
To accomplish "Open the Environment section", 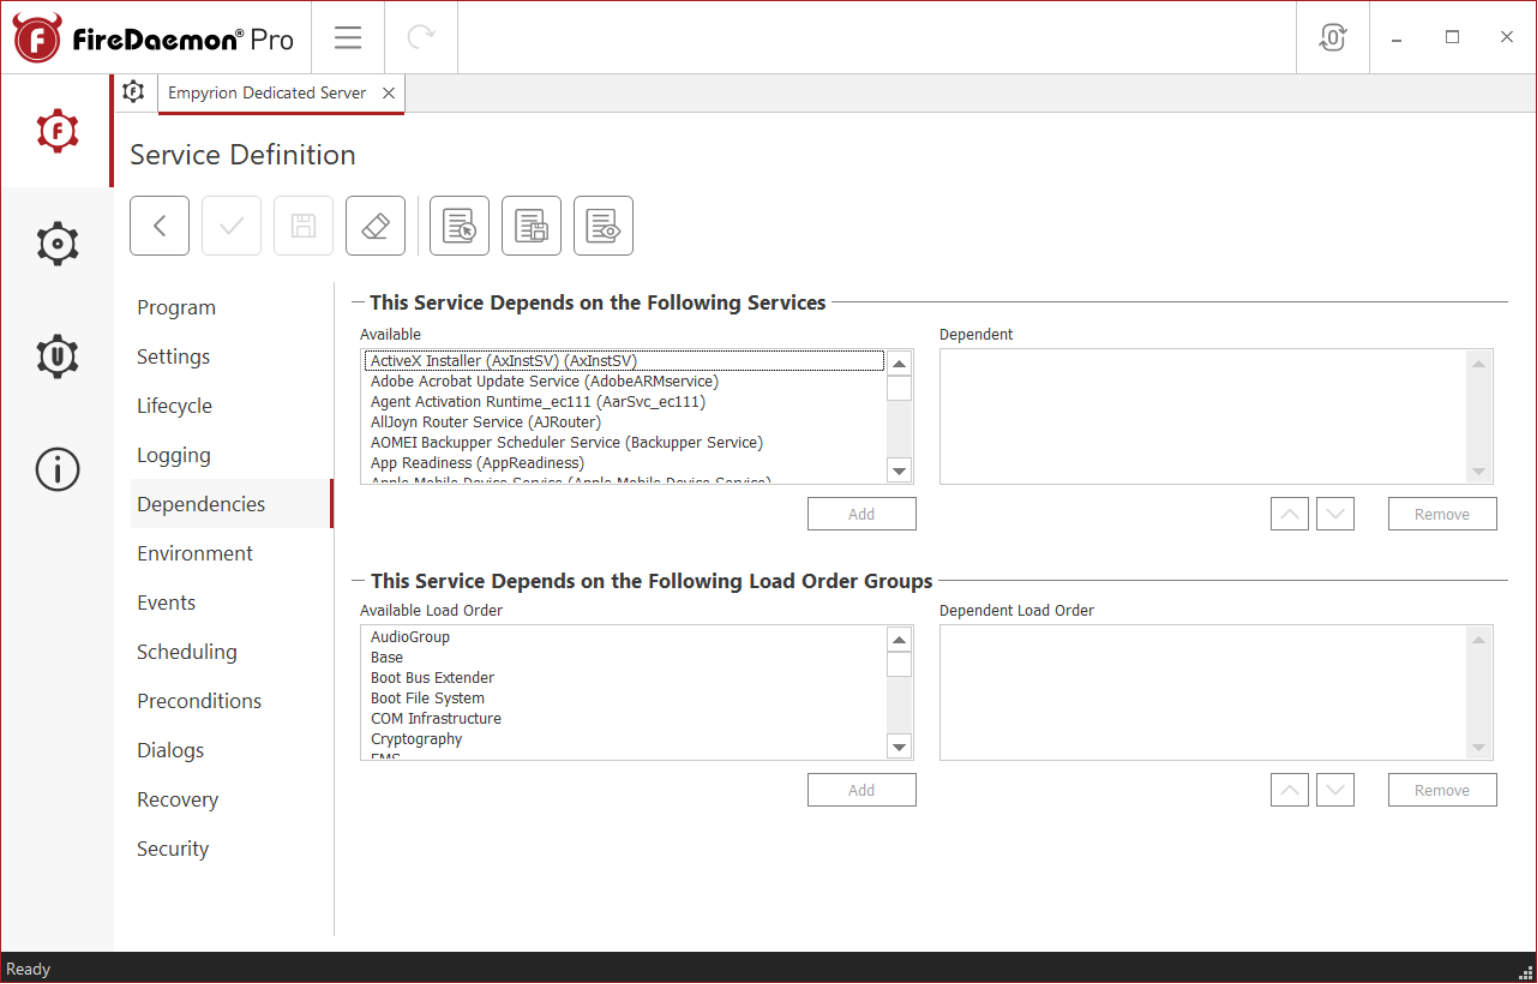I will pyautogui.click(x=195, y=553).
